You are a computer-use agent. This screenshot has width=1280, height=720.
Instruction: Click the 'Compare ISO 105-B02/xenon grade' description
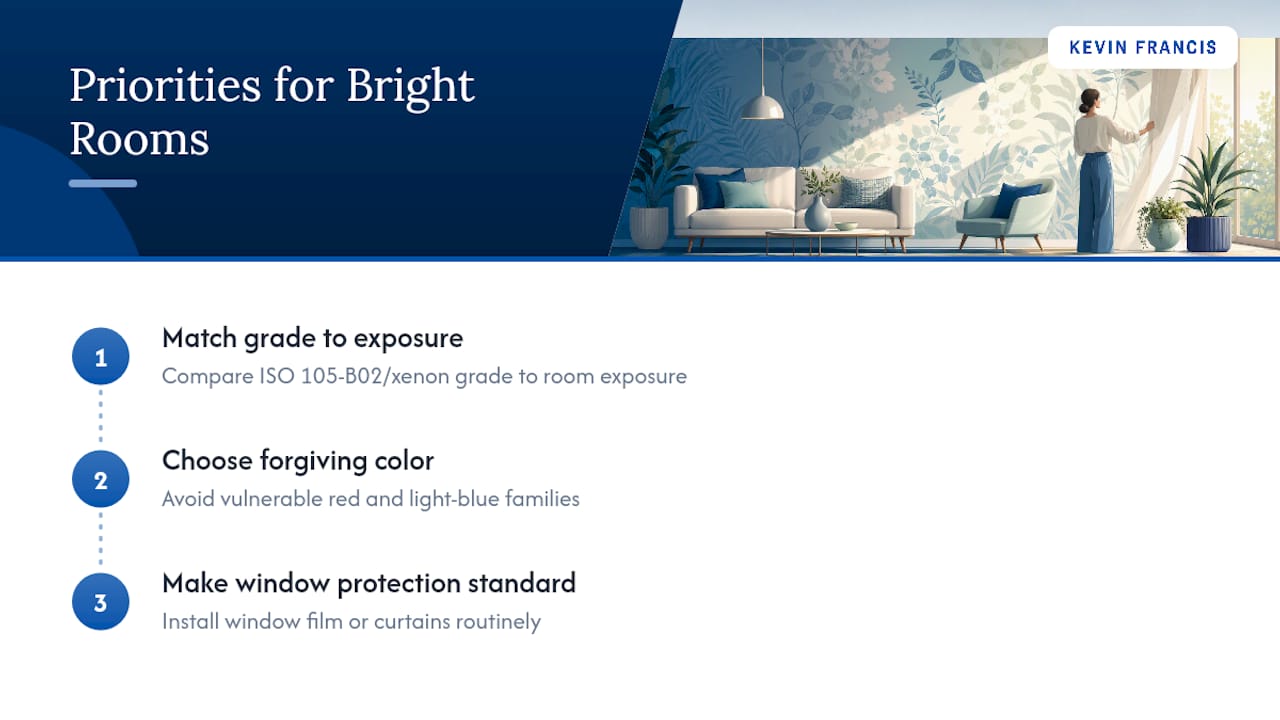click(424, 377)
